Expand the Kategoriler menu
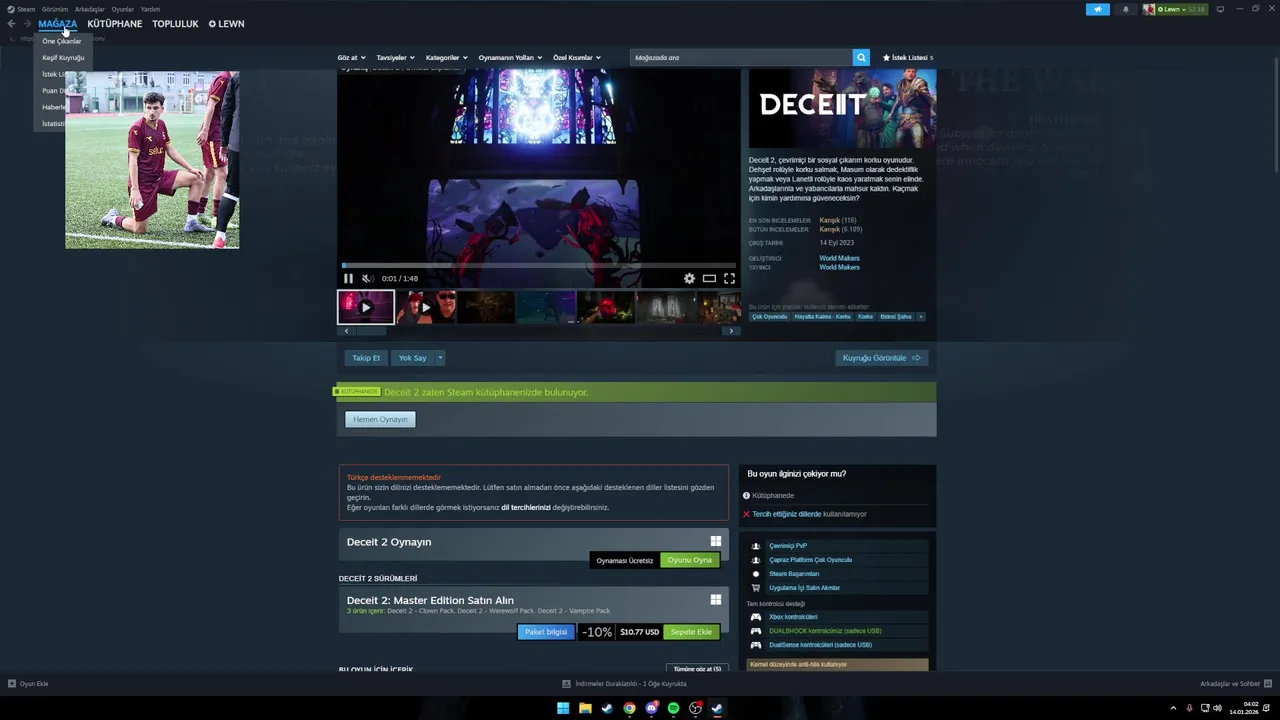This screenshot has height=720, width=1280. coord(445,58)
